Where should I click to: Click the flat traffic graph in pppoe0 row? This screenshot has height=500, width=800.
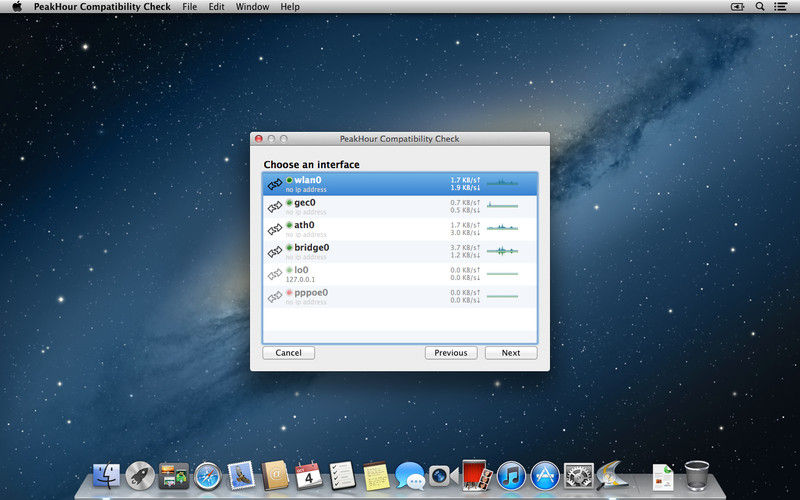pyautogui.click(x=502, y=296)
